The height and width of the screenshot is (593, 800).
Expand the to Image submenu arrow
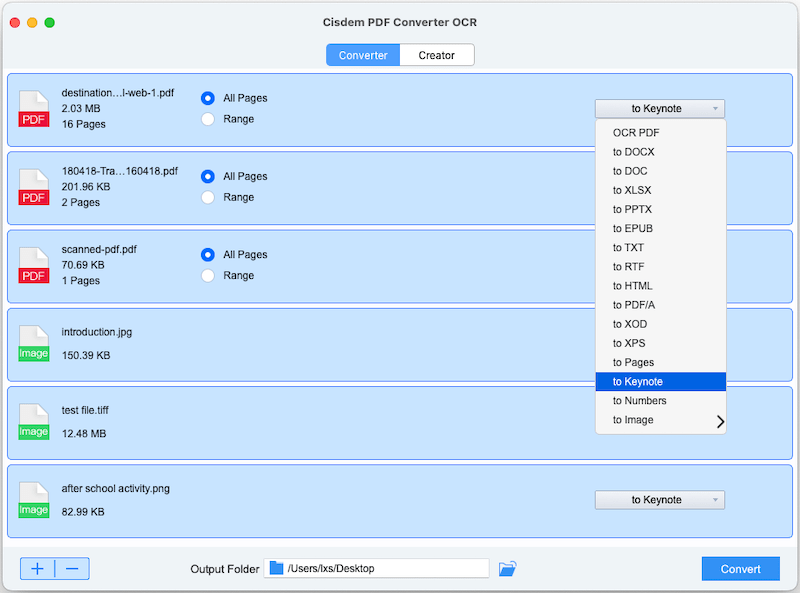click(x=719, y=420)
